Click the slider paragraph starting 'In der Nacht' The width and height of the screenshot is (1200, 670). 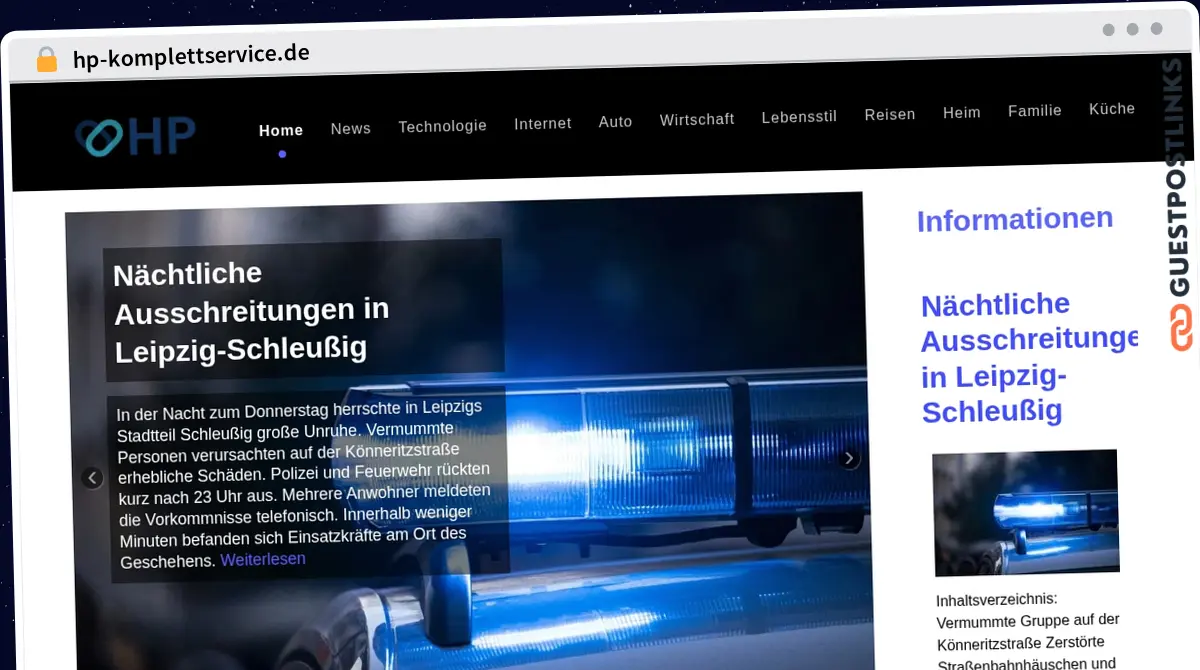[x=306, y=485]
